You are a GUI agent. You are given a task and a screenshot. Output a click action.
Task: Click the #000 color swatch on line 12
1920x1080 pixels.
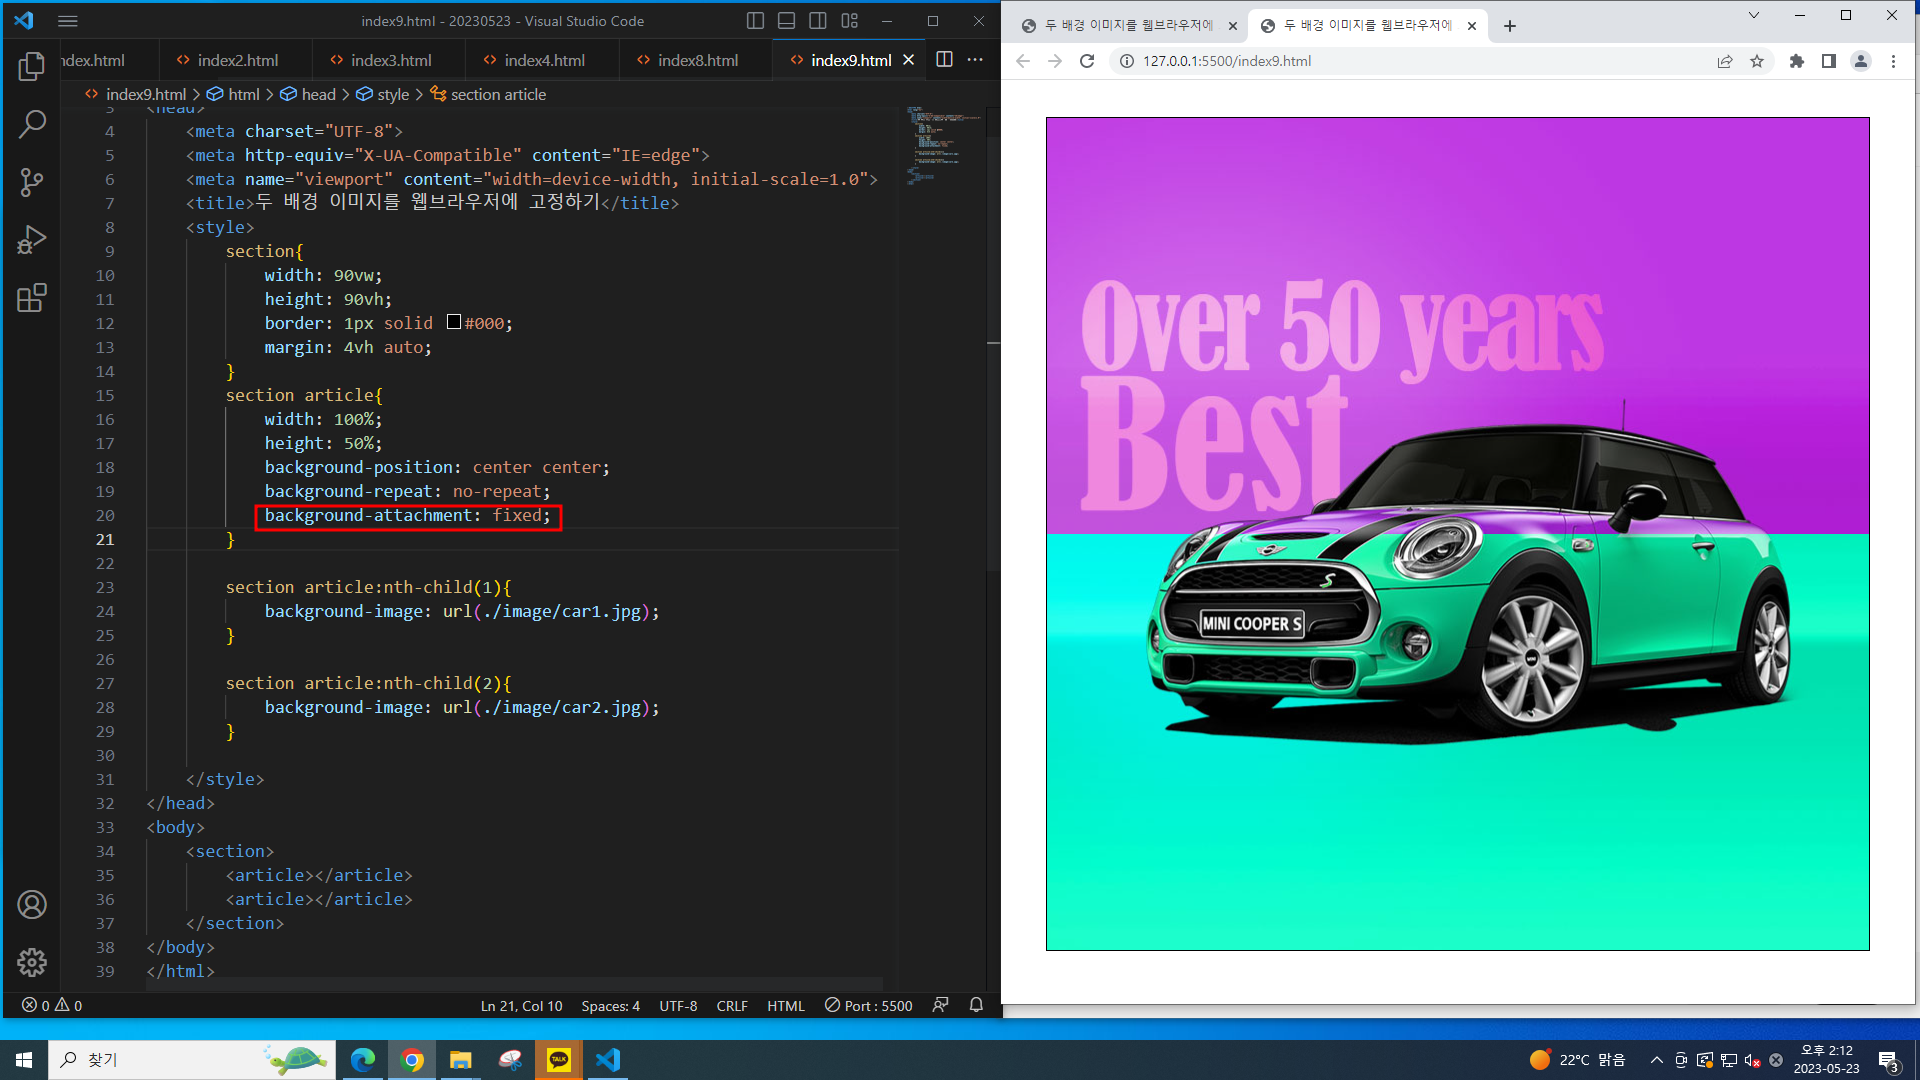coord(453,322)
